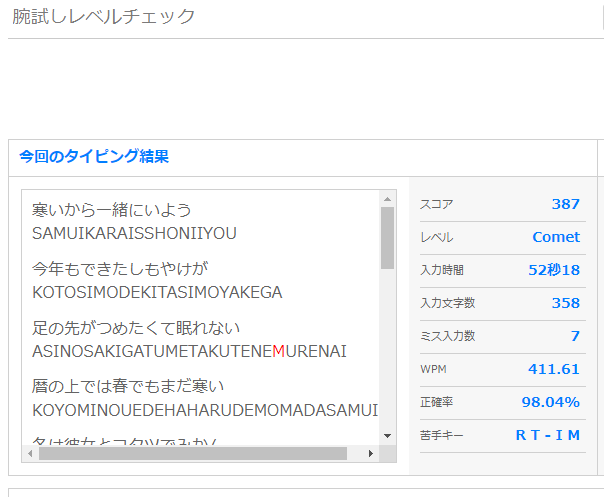Screen dimensions: 604x497
Task: Click the WPM value 411.61
Action: tap(553, 369)
